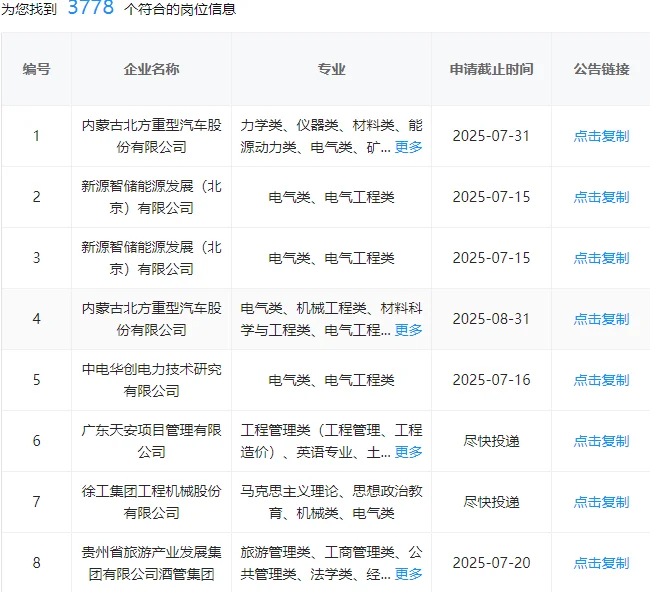Click row number 4 cell
The width and height of the screenshot is (650, 592).
click(36, 319)
